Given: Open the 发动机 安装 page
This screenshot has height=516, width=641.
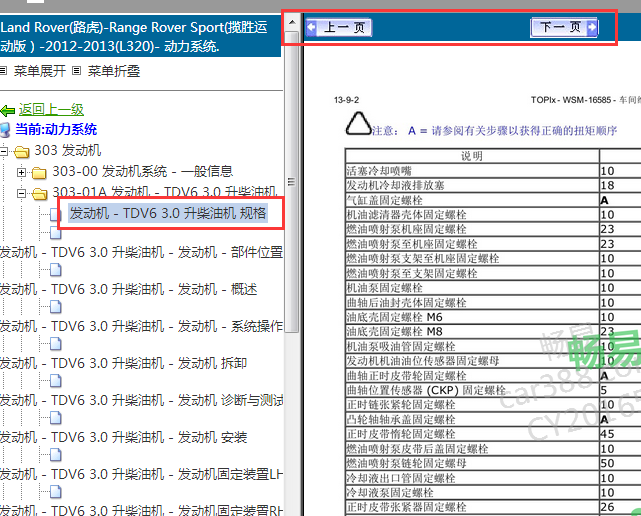Looking at the screenshot, I should coord(123,437).
